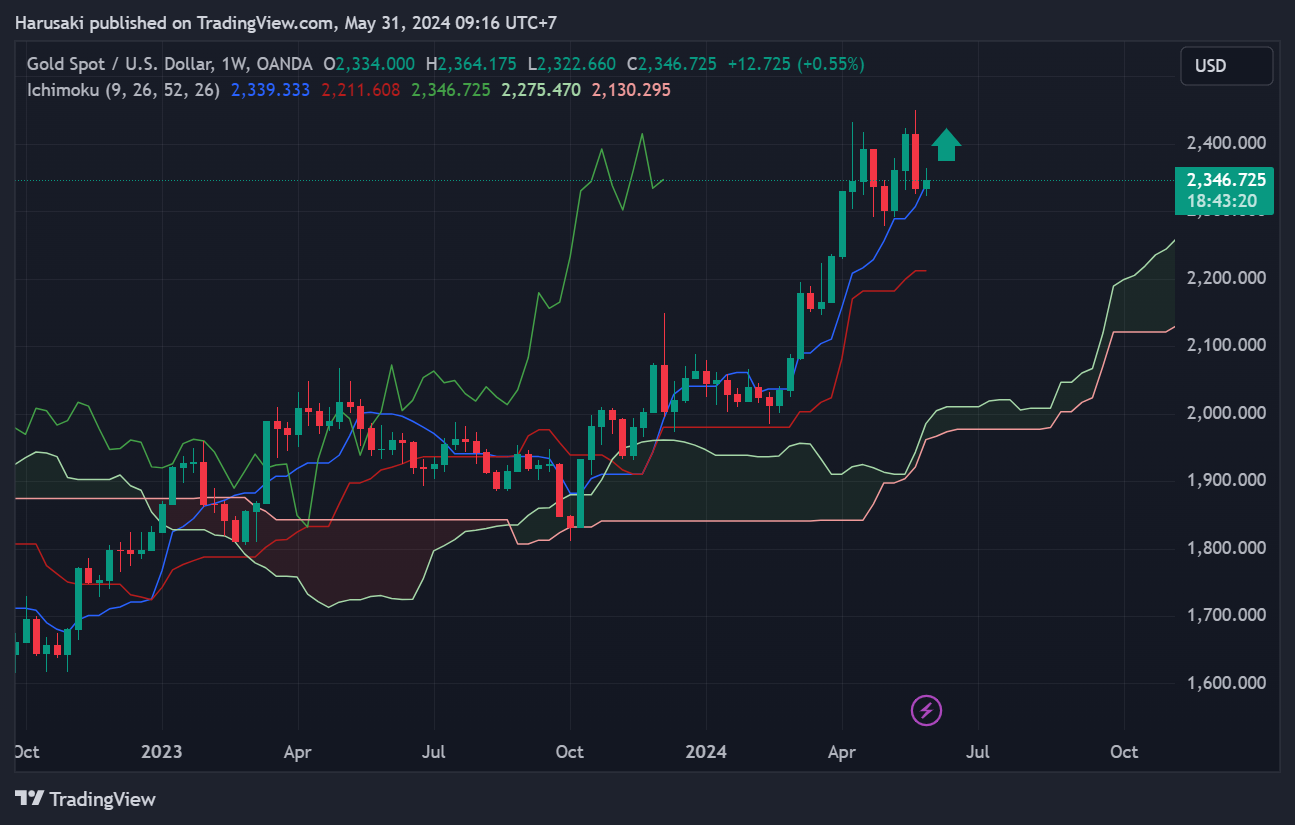Click the 1,900.000 price axis label
This screenshot has height=825, width=1295.
[x=1226, y=480]
